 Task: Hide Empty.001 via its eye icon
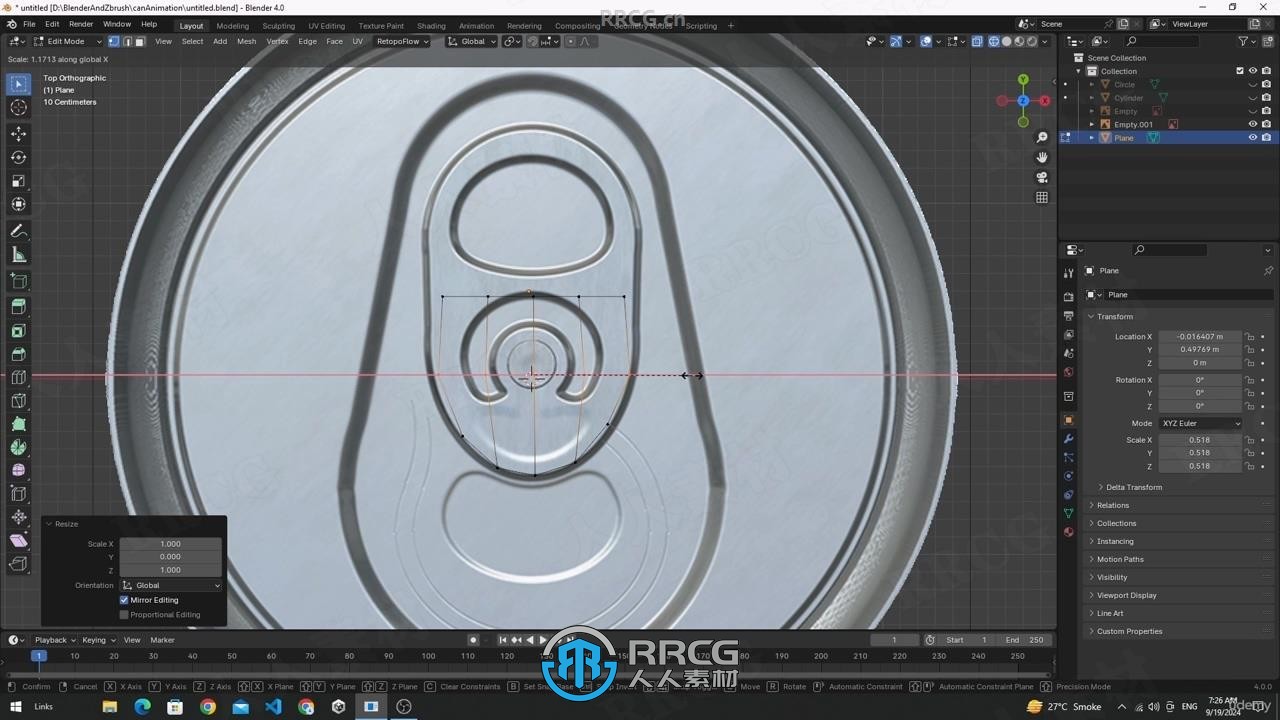point(1252,124)
